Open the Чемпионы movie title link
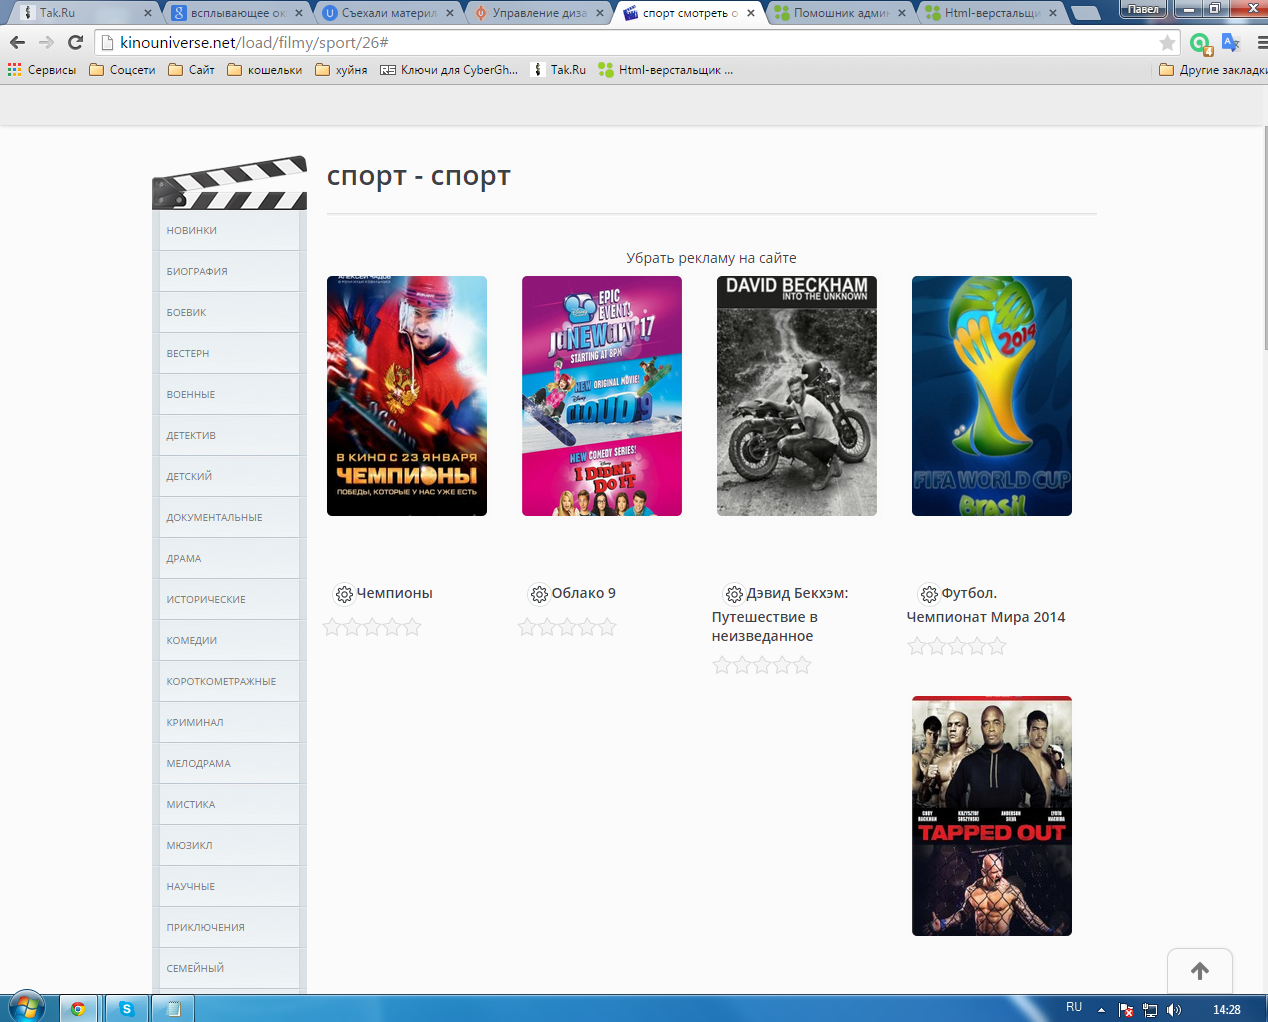Viewport: 1268px width, 1022px height. coord(394,593)
